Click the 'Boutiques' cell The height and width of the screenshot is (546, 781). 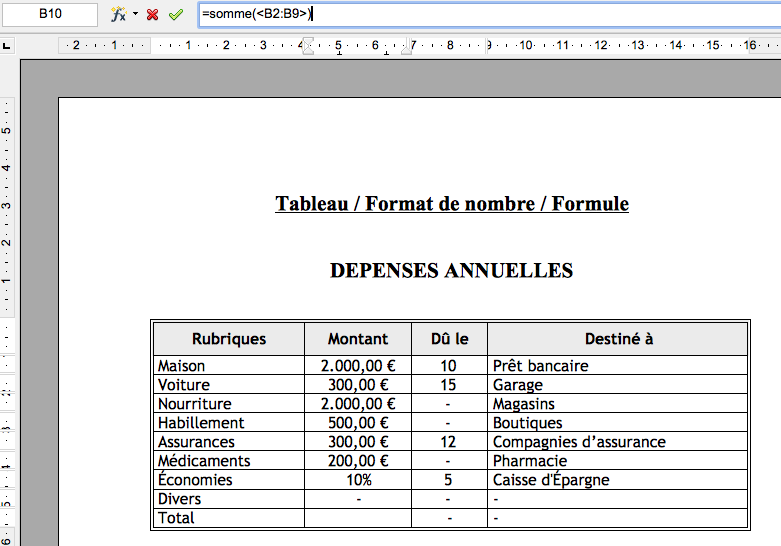tap(618, 422)
